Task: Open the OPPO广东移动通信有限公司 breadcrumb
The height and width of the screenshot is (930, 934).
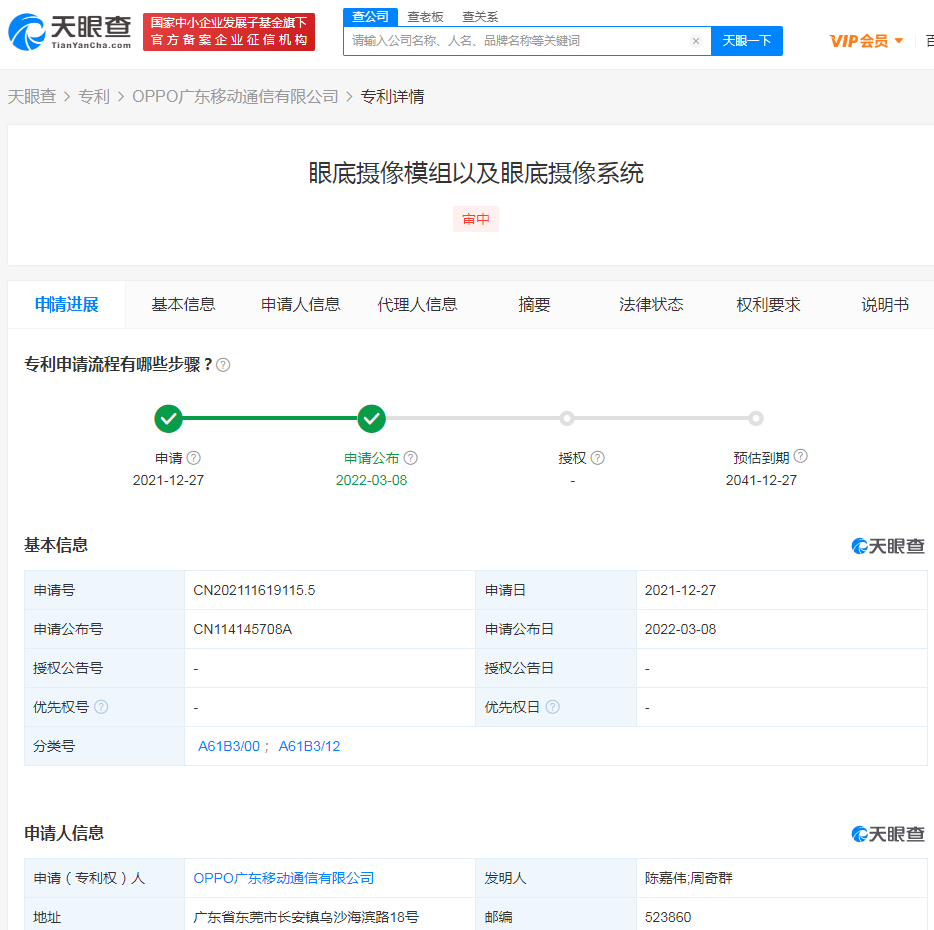Action: tap(235, 97)
